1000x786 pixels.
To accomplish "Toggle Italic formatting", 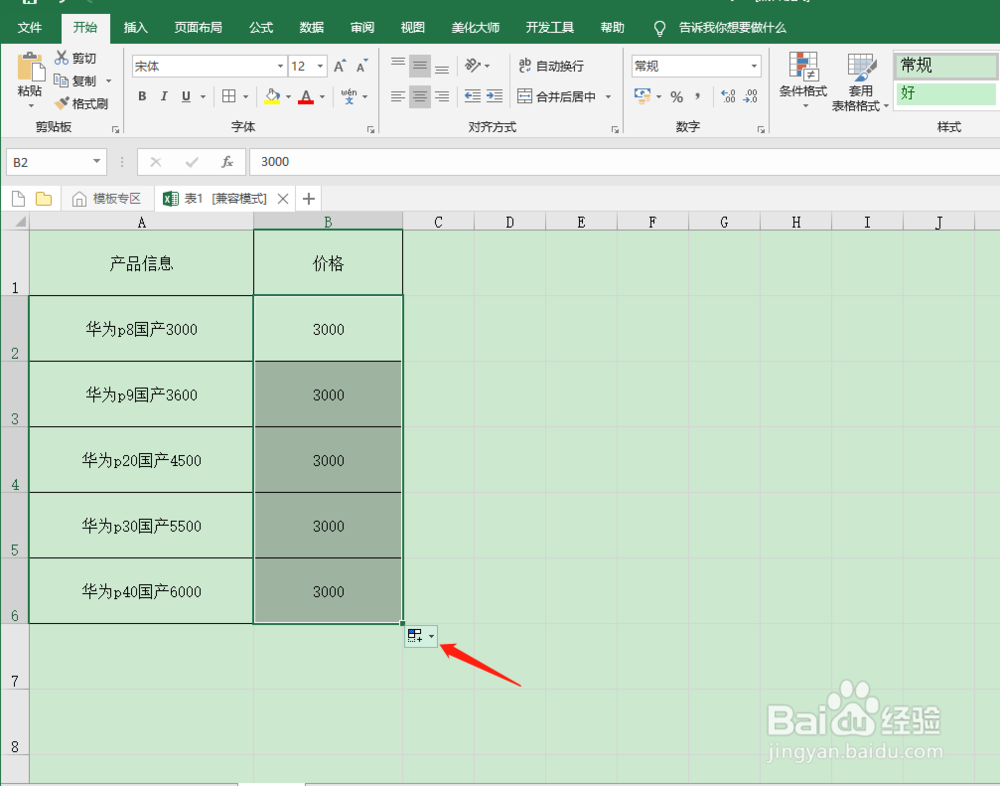I will pyautogui.click(x=164, y=96).
